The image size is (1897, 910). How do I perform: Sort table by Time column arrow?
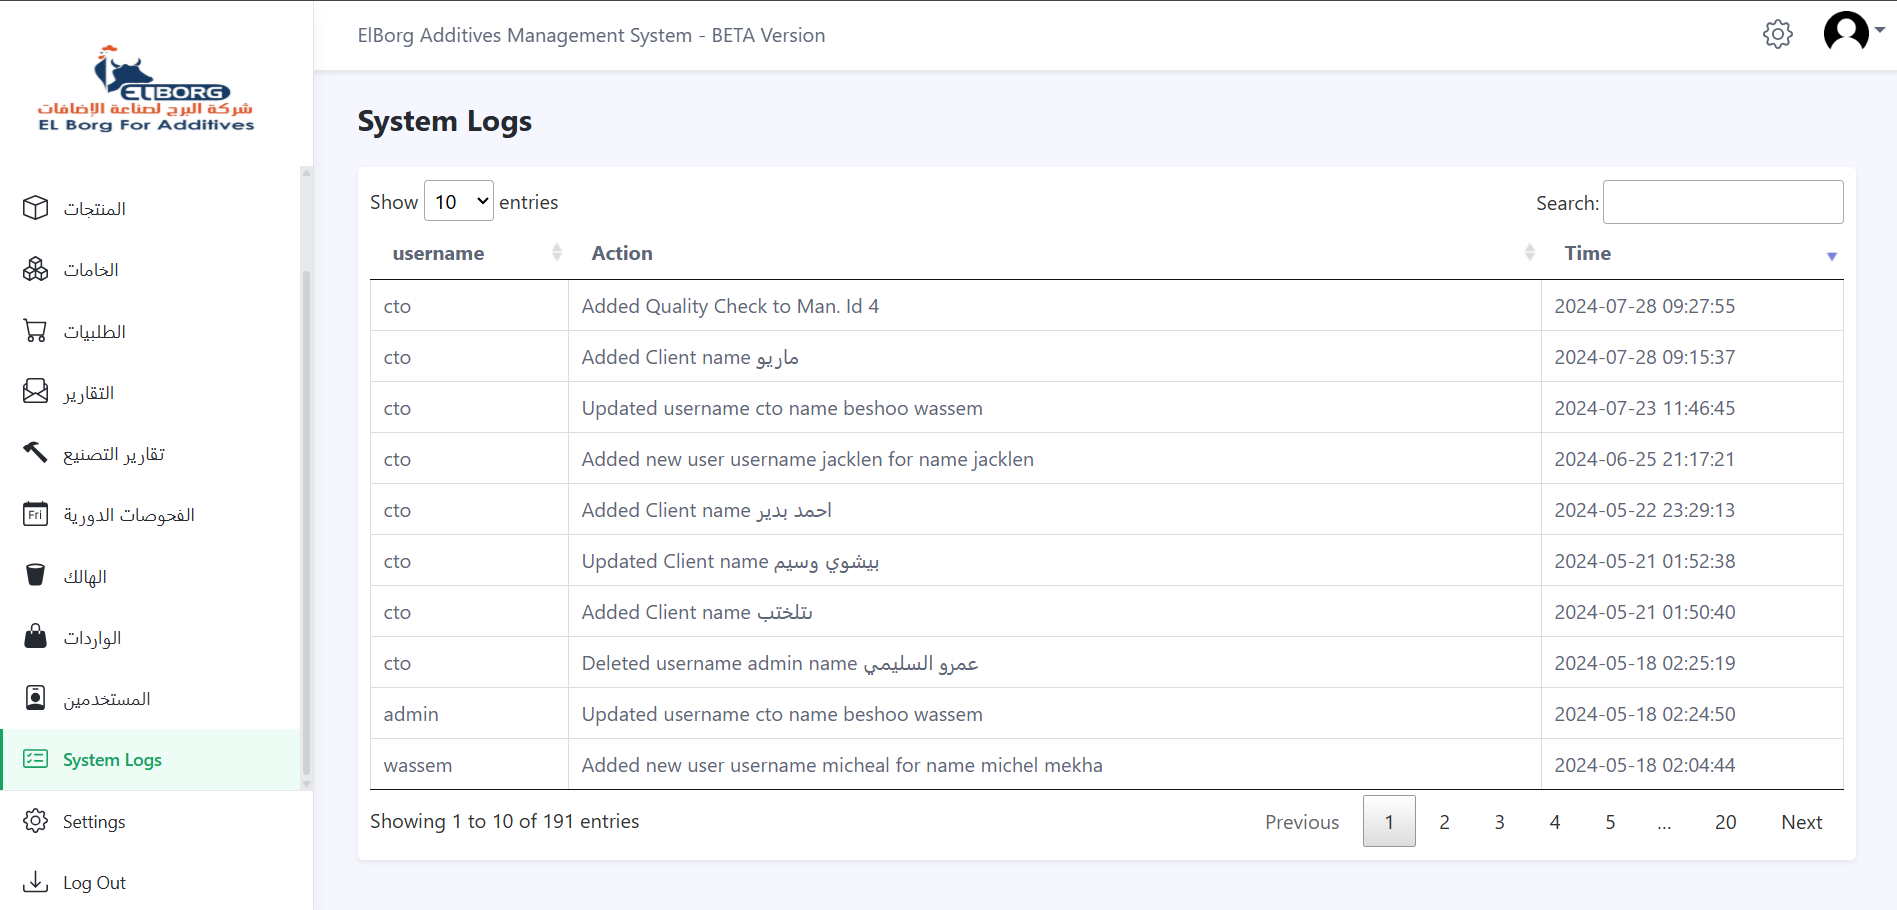[x=1831, y=256]
